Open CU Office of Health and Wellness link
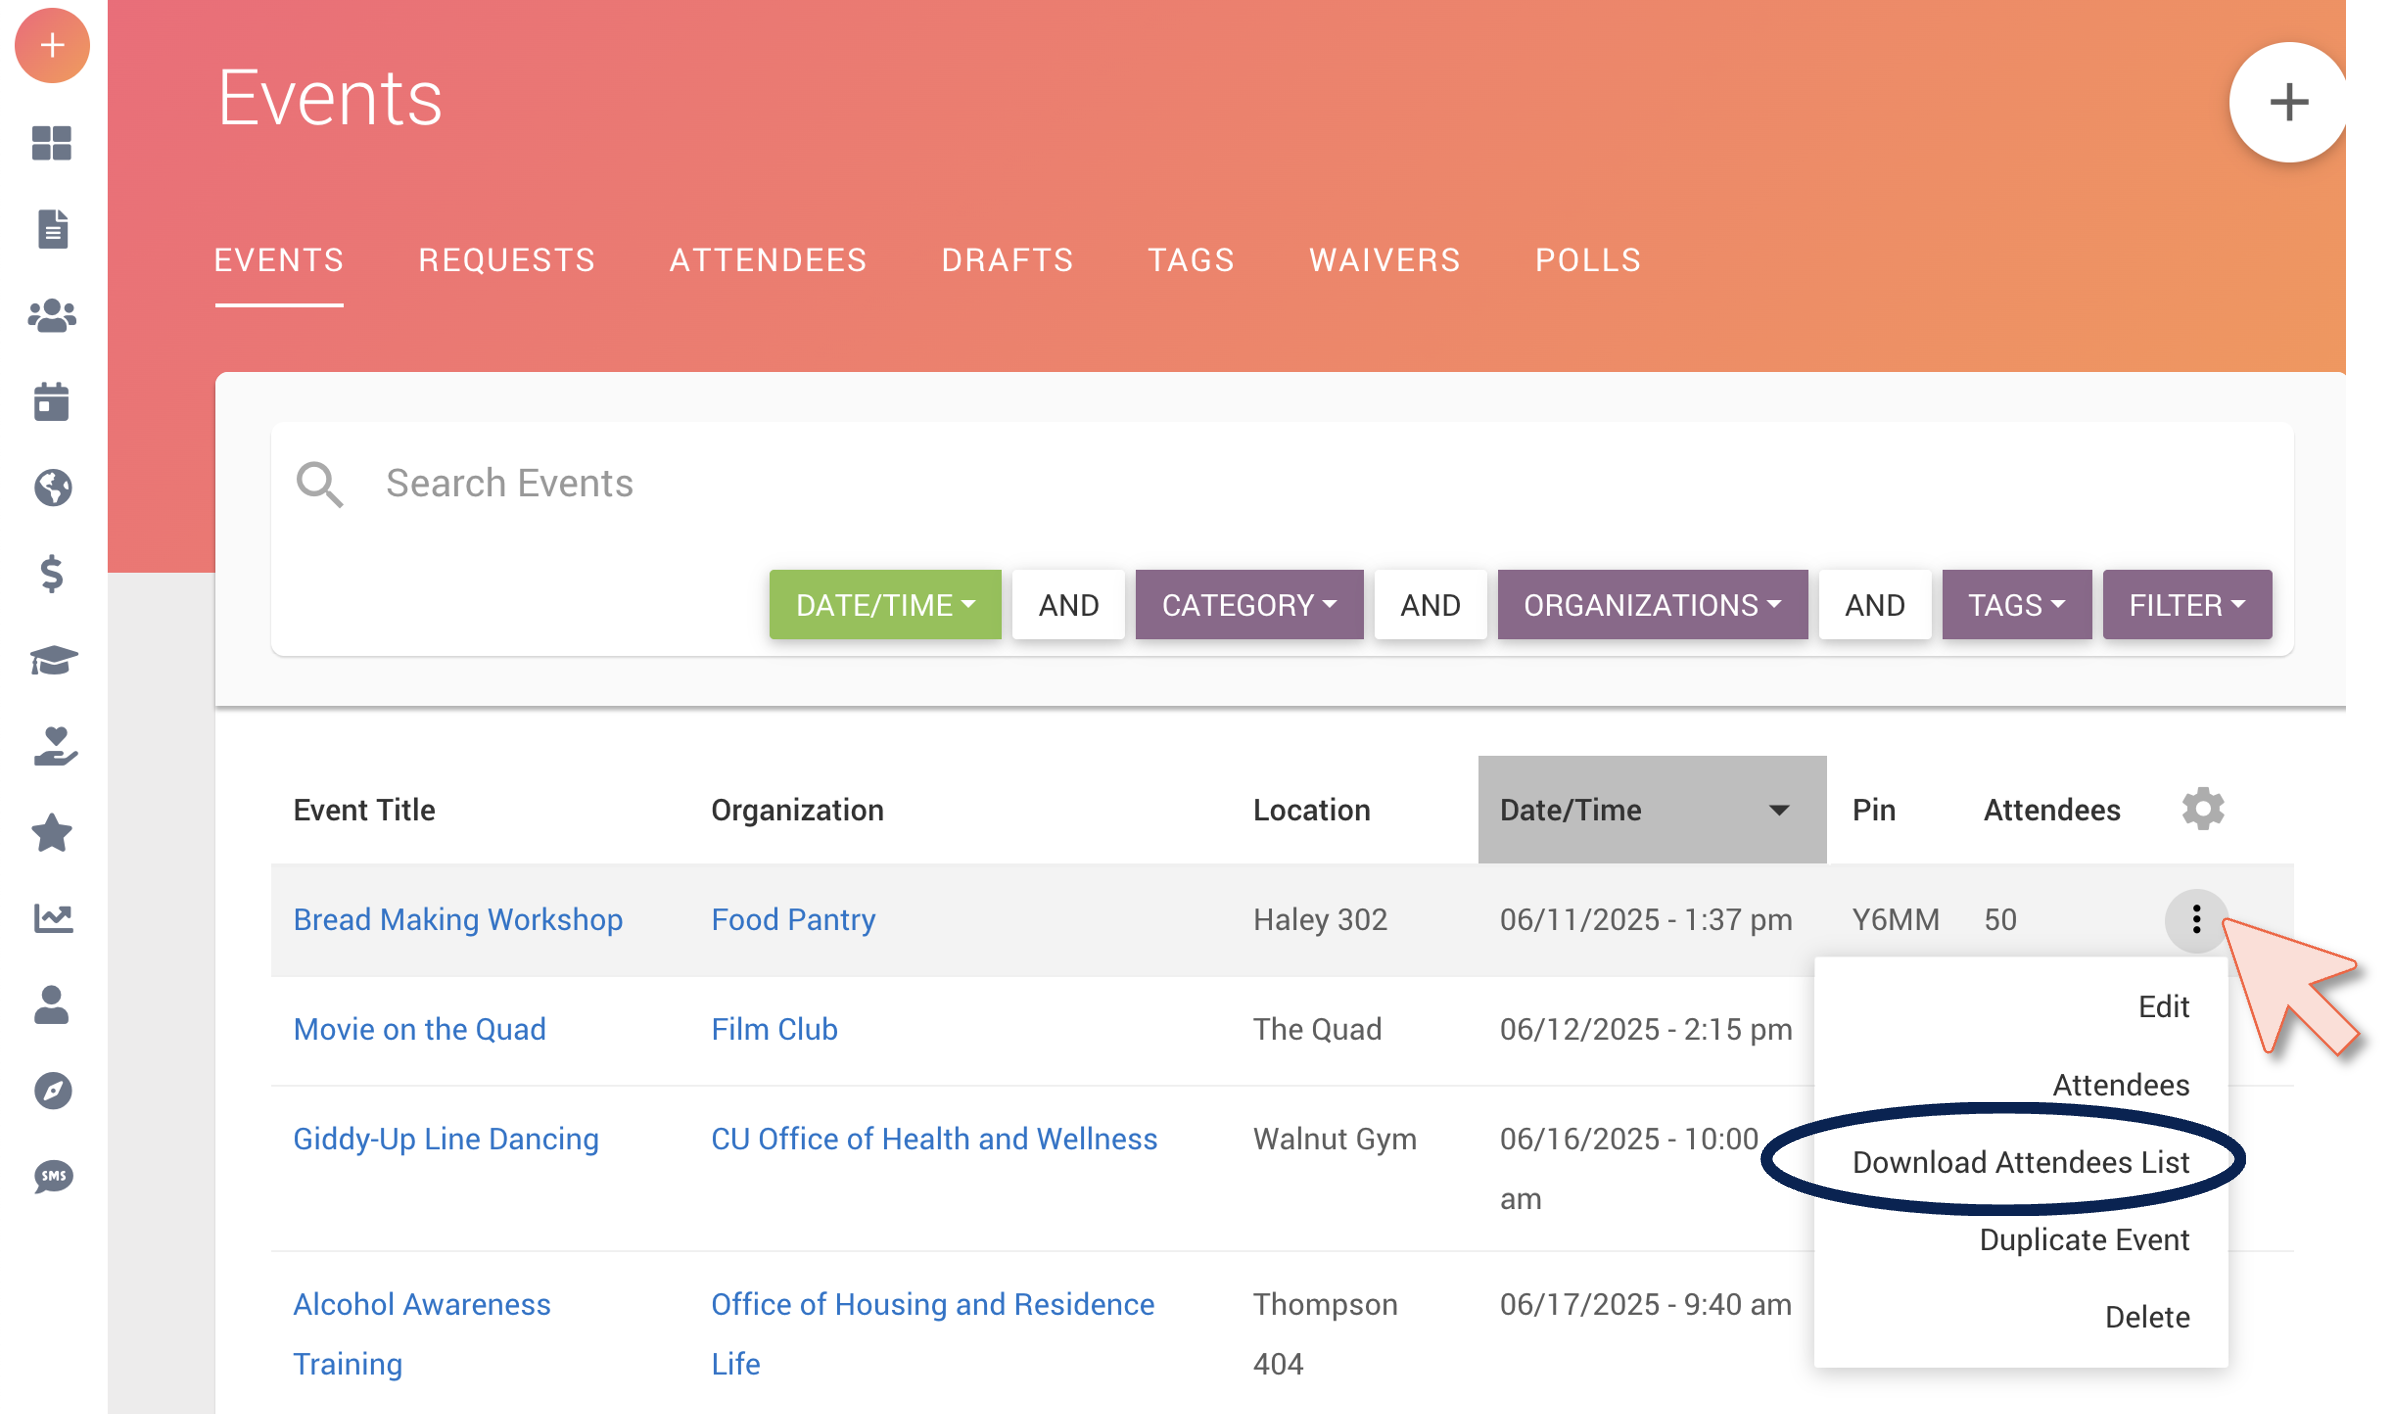This screenshot has height=1414, width=2396. tap(934, 1139)
